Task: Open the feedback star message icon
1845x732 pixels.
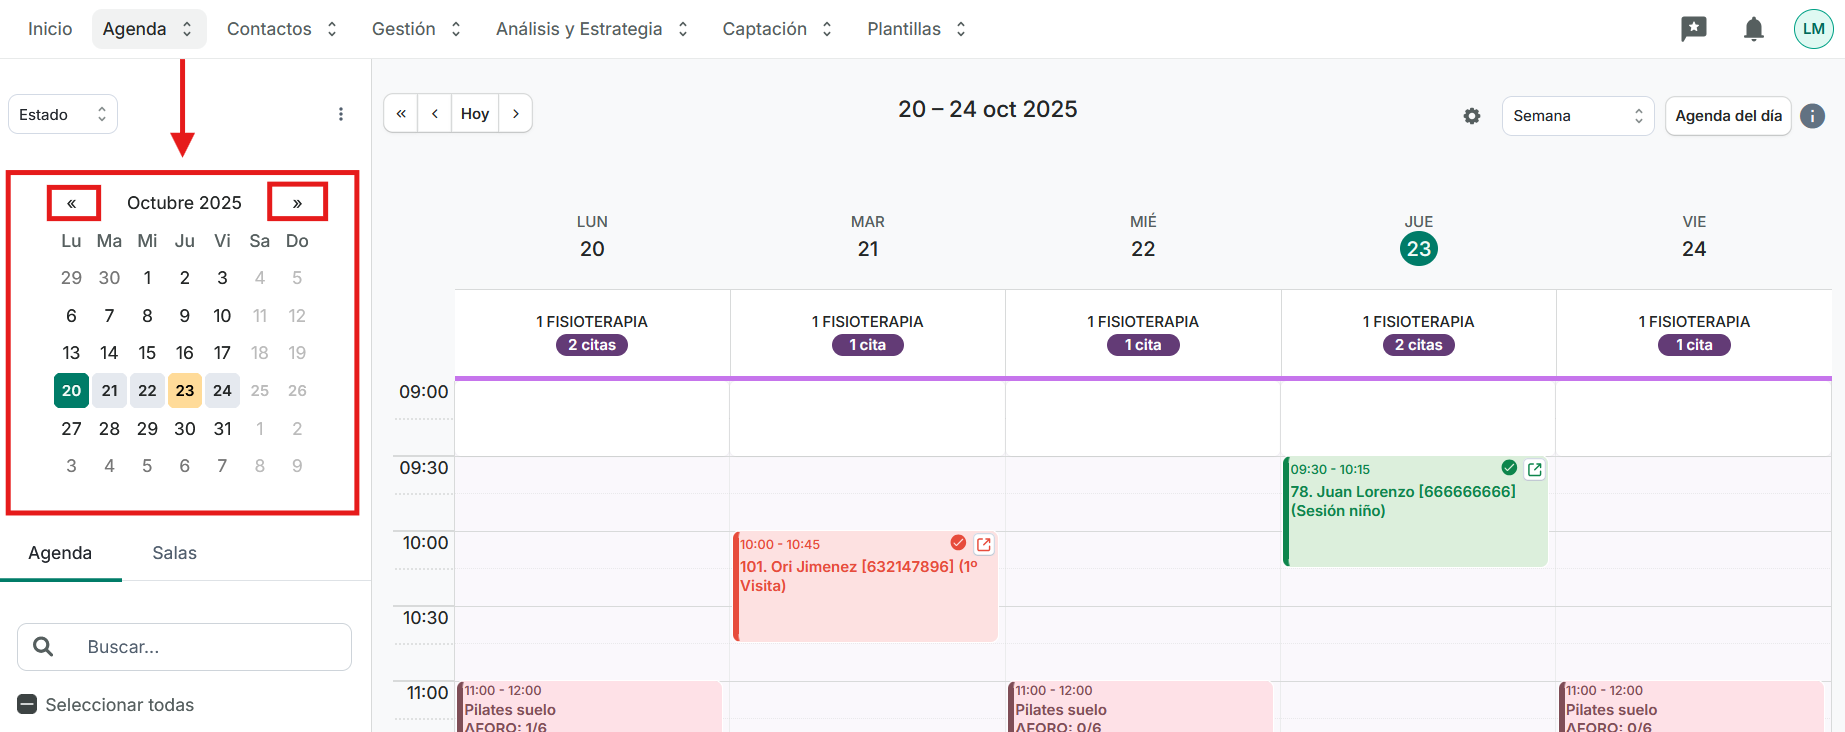Action: coord(1693,29)
